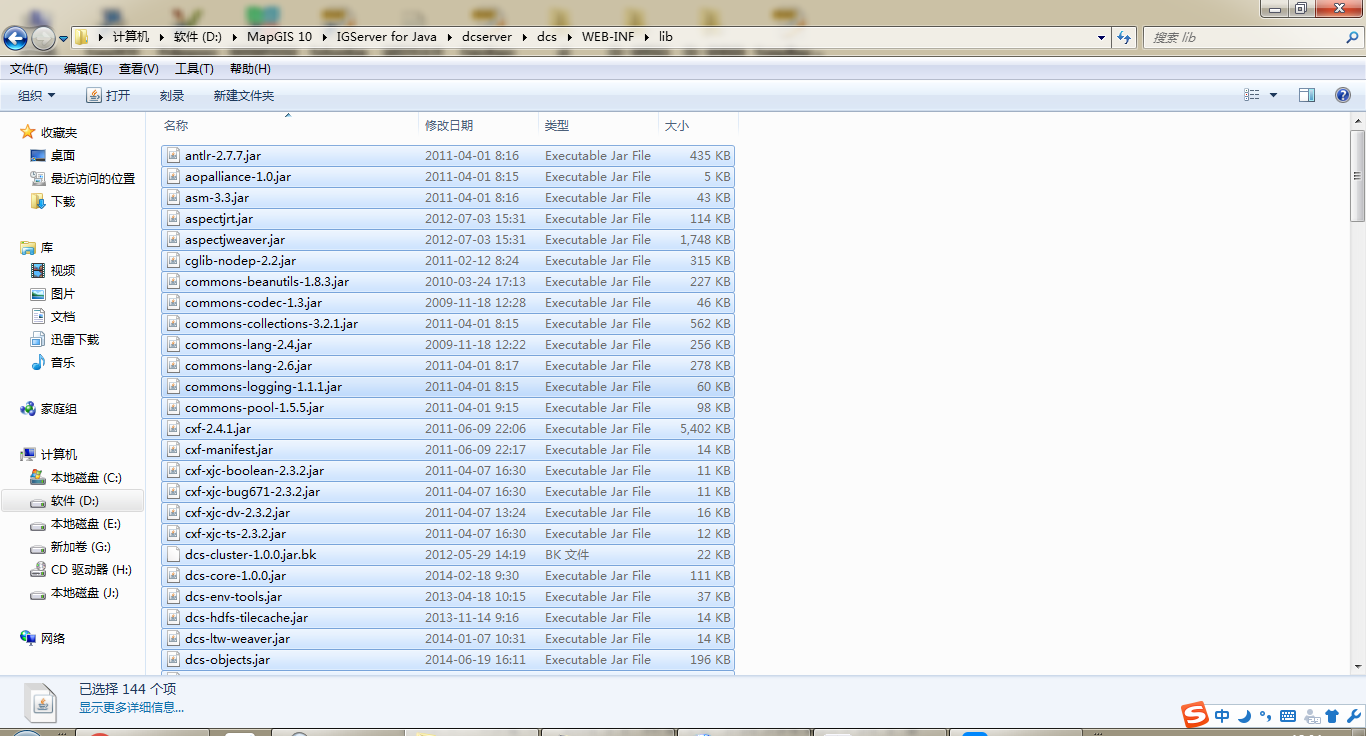Open the 帮助(H) menu
This screenshot has width=1366, height=736.
point(250,69)
